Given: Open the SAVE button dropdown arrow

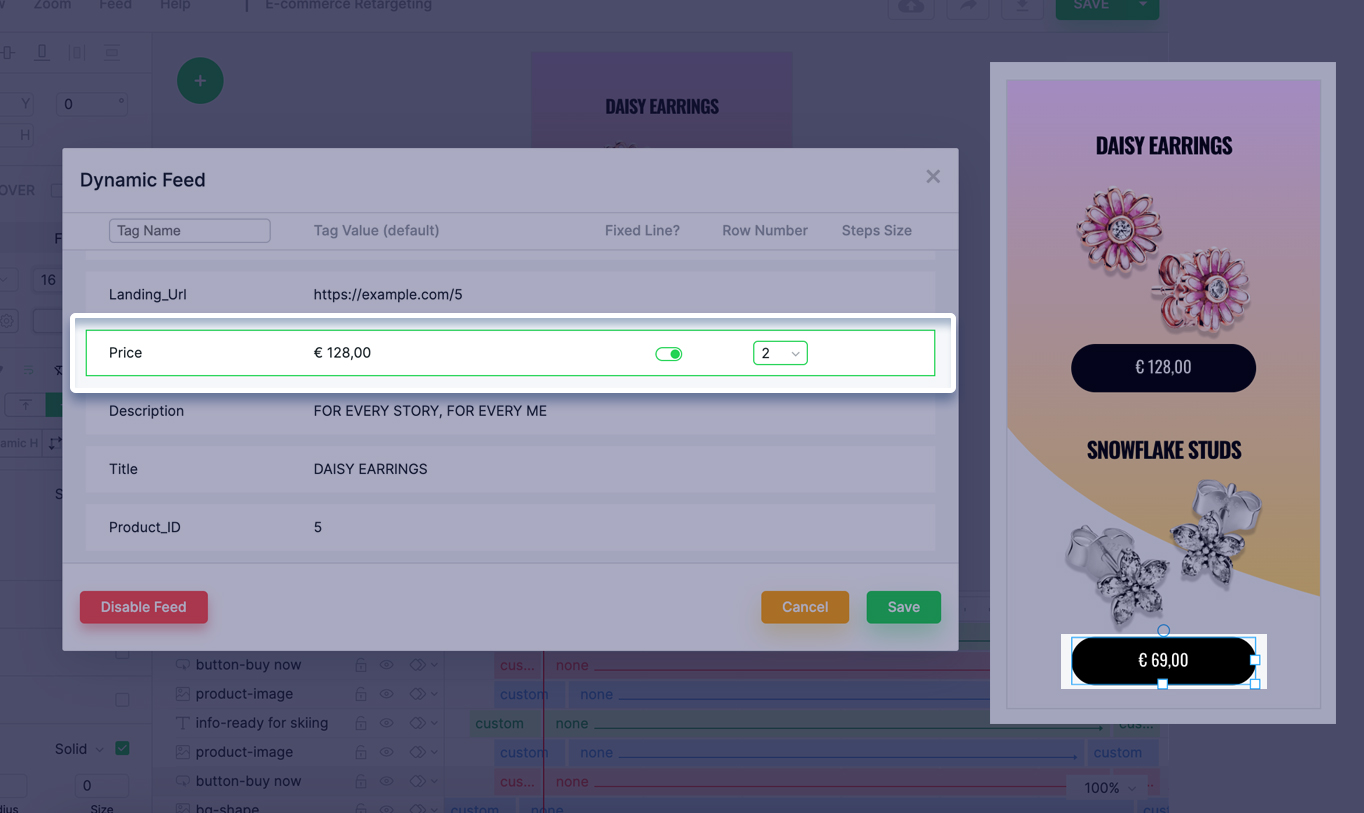Looking at the screenshot, I should coord(1143,6).
